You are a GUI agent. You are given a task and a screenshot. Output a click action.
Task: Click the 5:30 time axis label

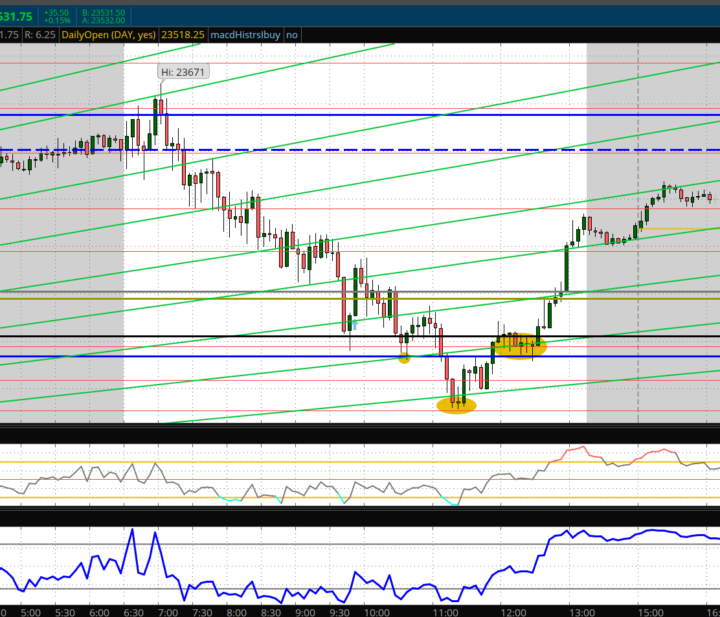point(65,612)
